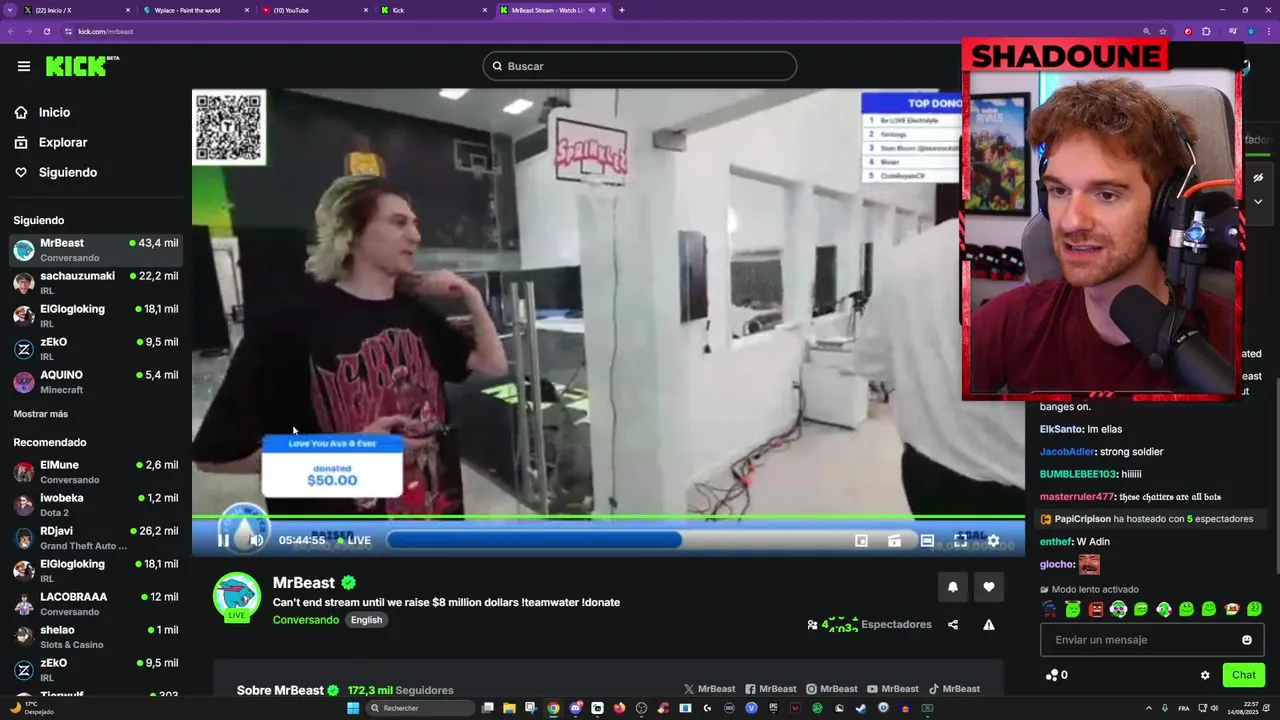Switch to Wplace Paint the world tab
This screenshot has width=1280, height=720.
point(196,10)
